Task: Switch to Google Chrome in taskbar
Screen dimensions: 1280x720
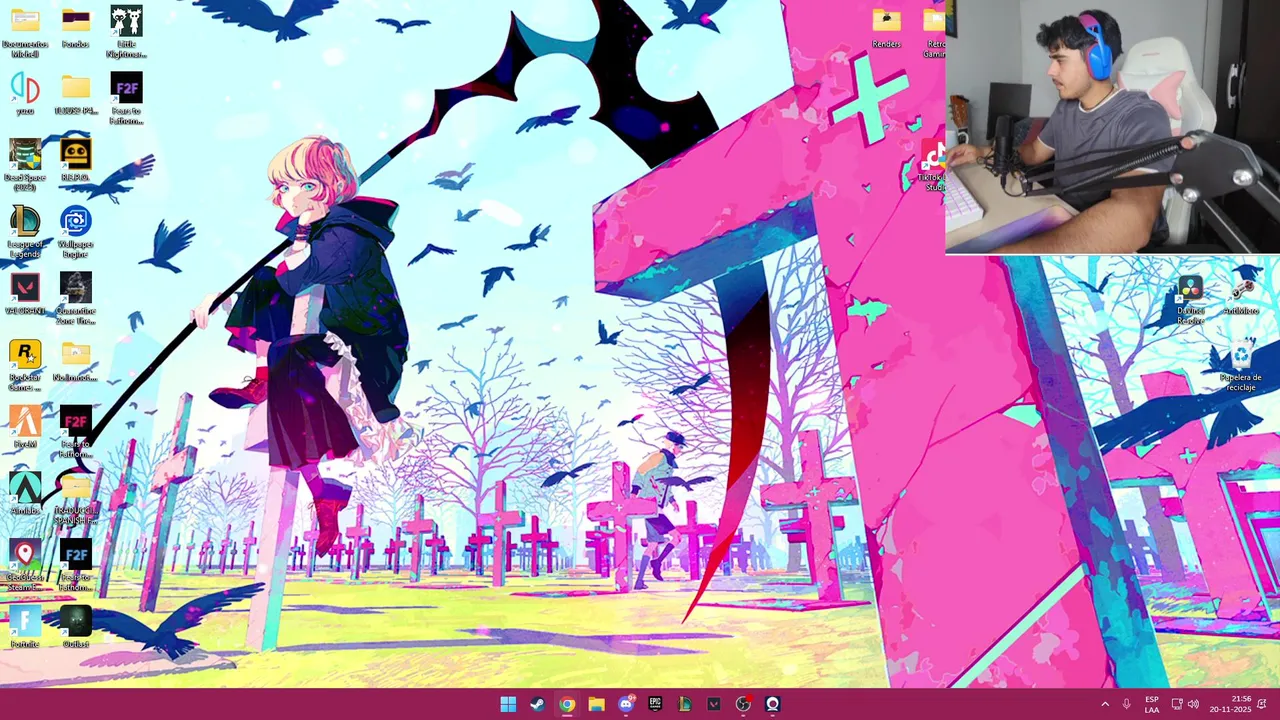Action: tap(567, 704)
